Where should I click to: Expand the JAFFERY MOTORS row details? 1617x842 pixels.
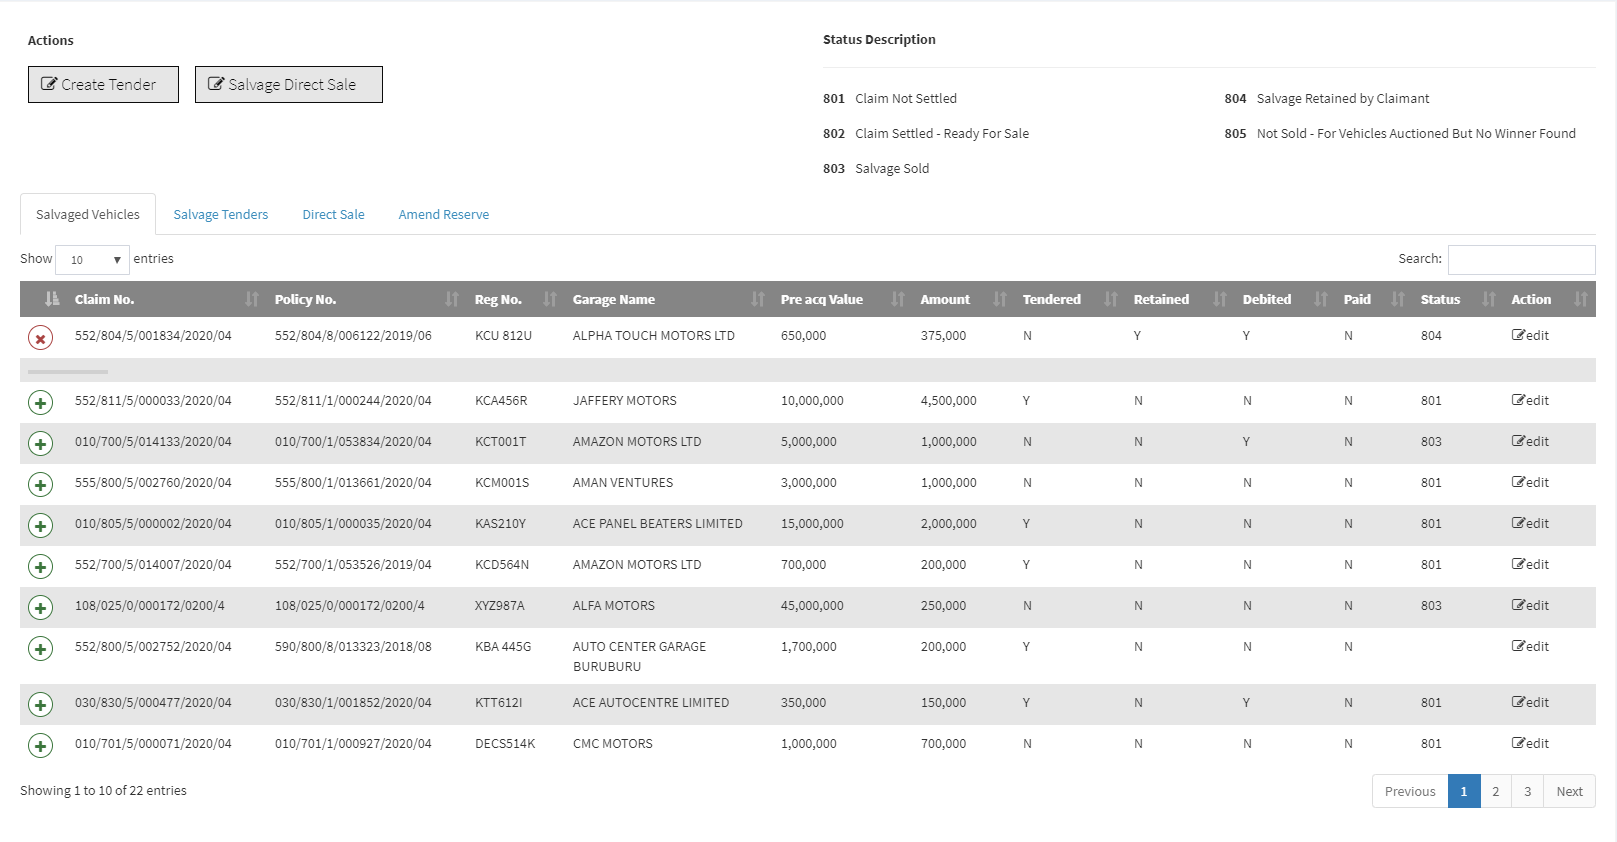pyautogui.click(x=40, y=403)
